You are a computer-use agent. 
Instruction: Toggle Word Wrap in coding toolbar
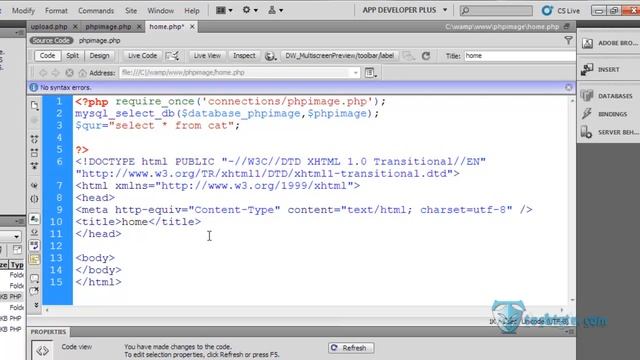tap(35, 245)
